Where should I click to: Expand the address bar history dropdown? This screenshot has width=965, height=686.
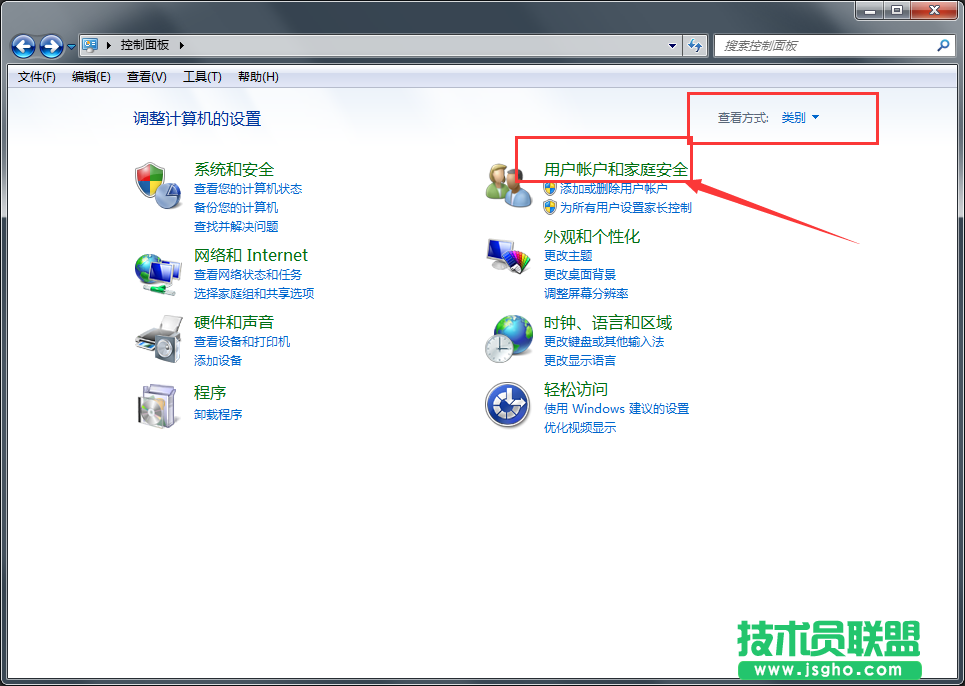click(671, 46)
